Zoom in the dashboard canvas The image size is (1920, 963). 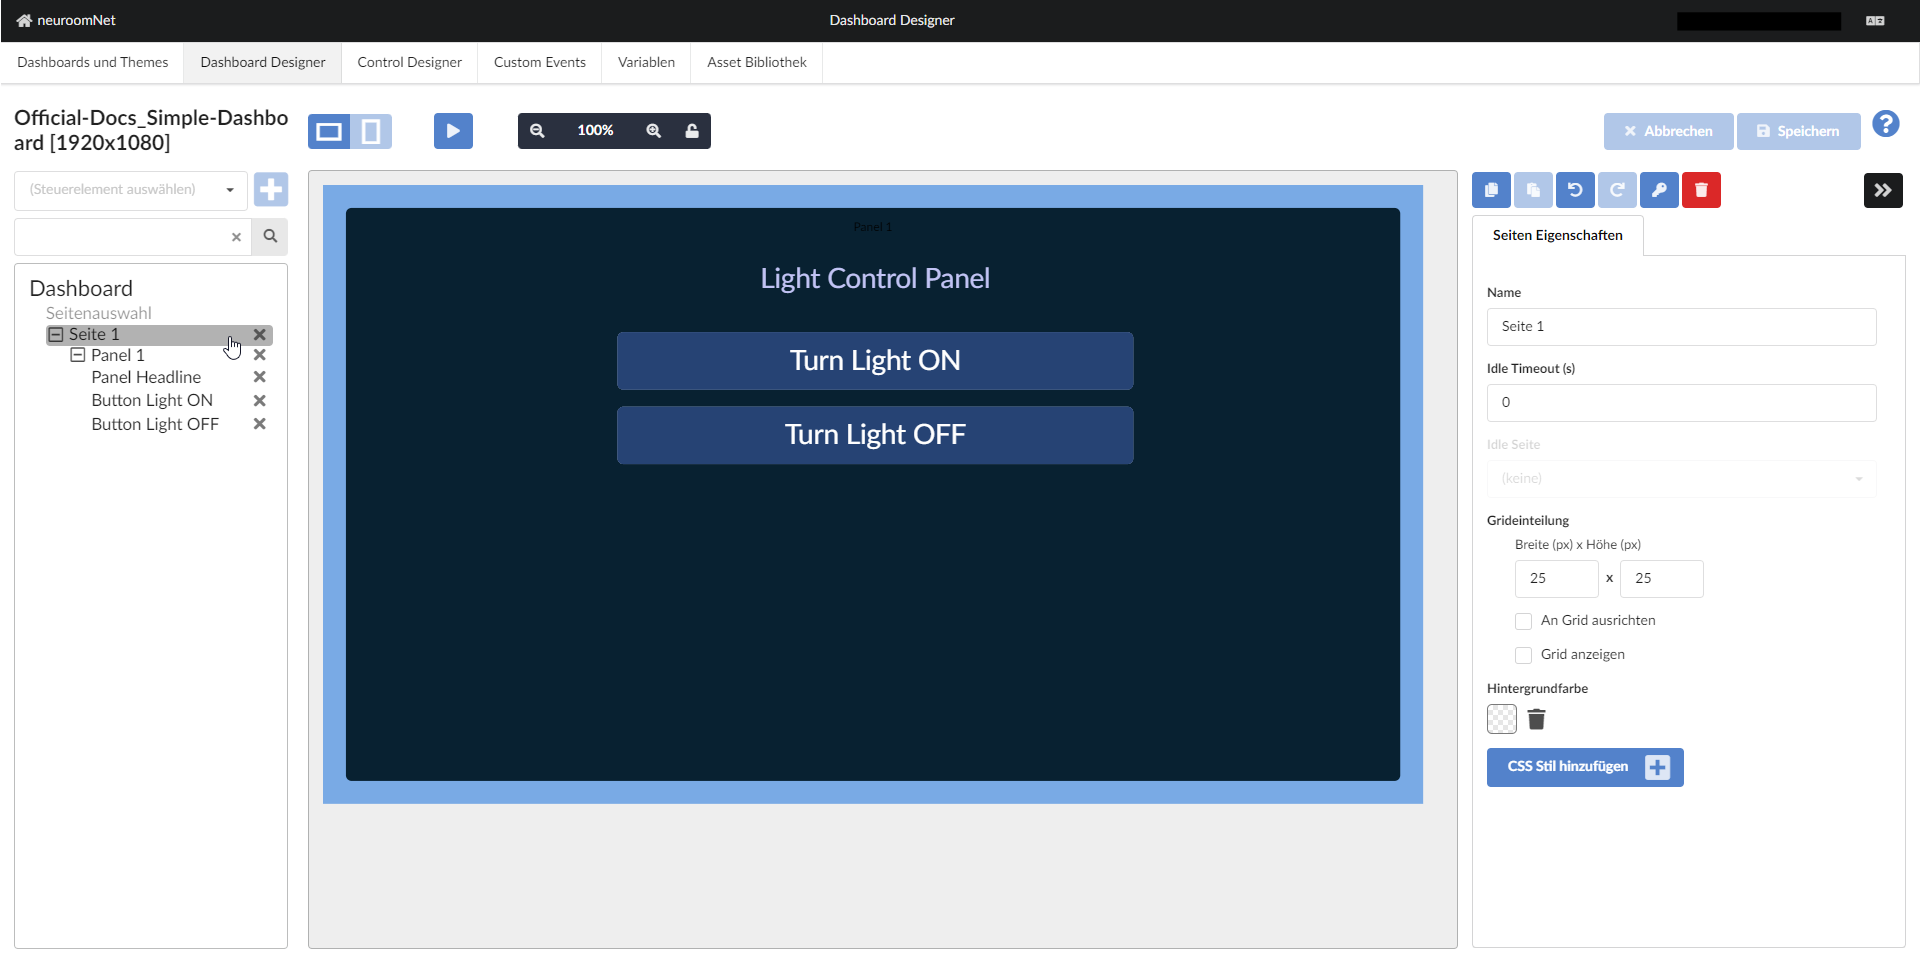click(x=654, y=131)
